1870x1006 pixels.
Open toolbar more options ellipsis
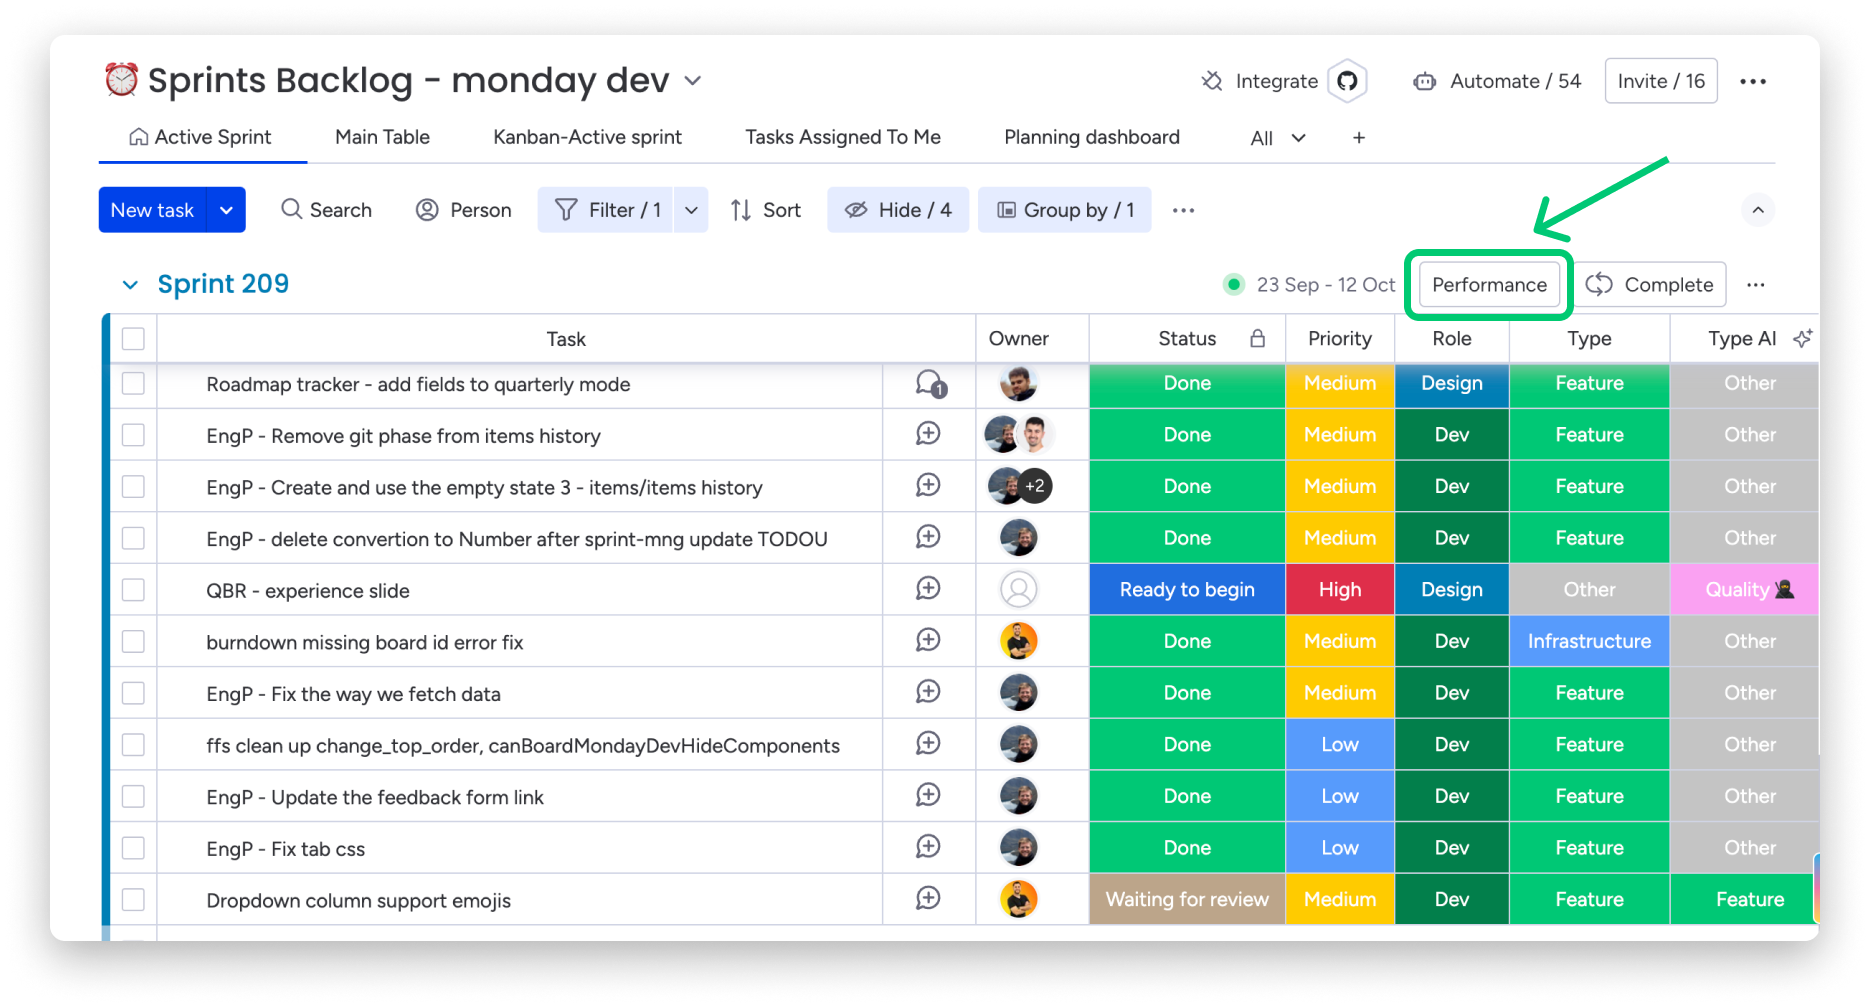tap(1184, 210)
